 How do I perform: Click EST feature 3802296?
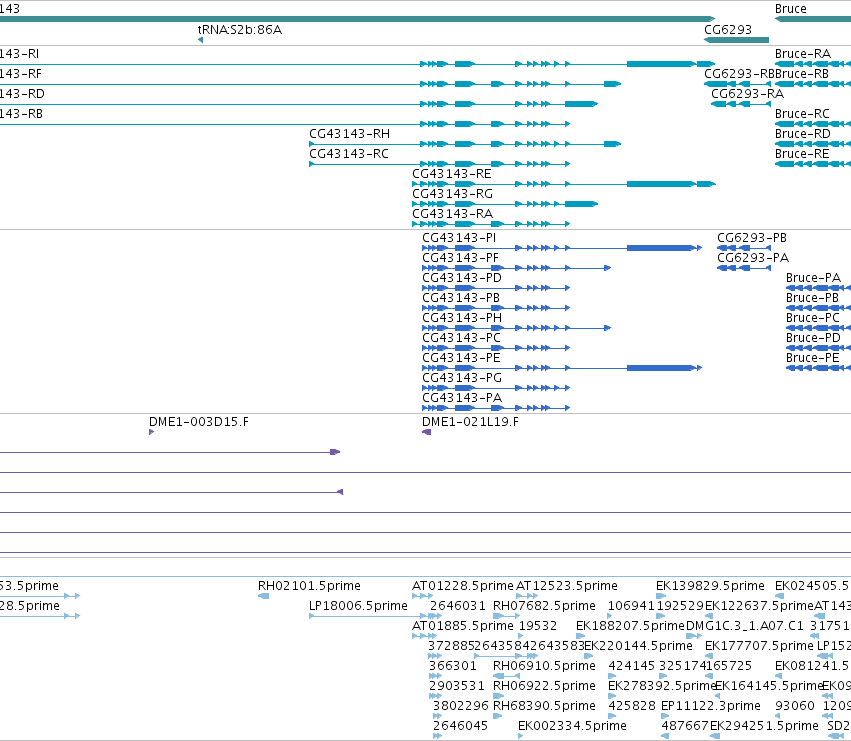tap(460, 706)
